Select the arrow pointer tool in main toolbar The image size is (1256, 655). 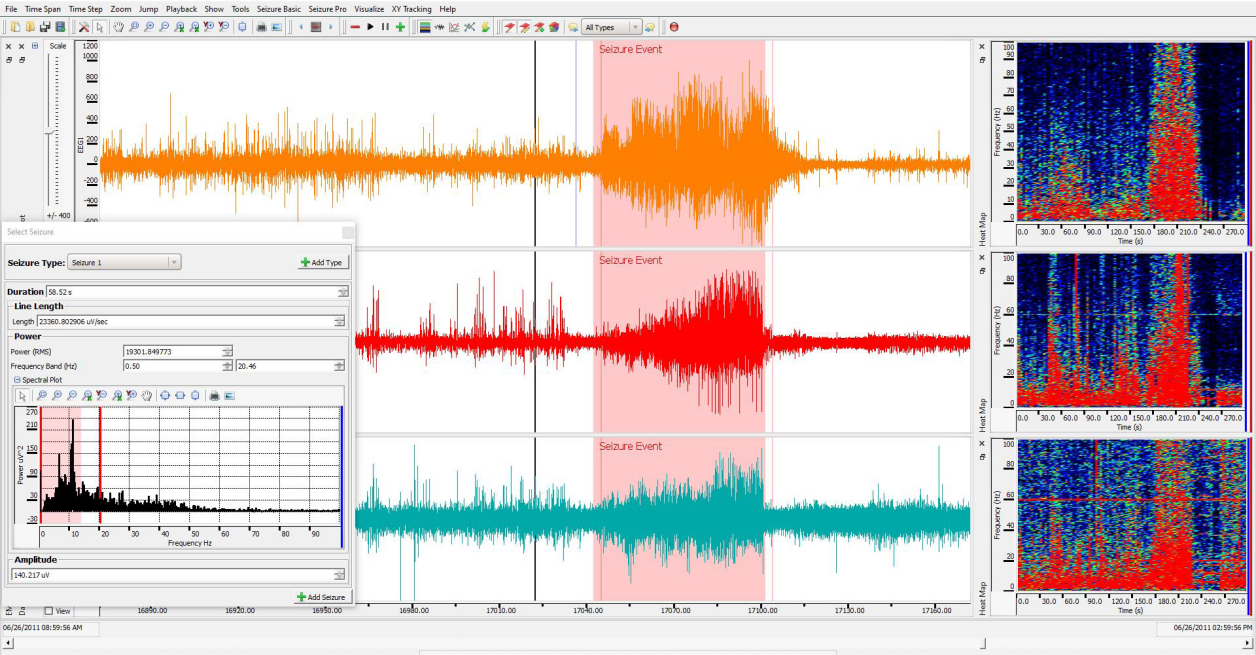click(99, 27)
